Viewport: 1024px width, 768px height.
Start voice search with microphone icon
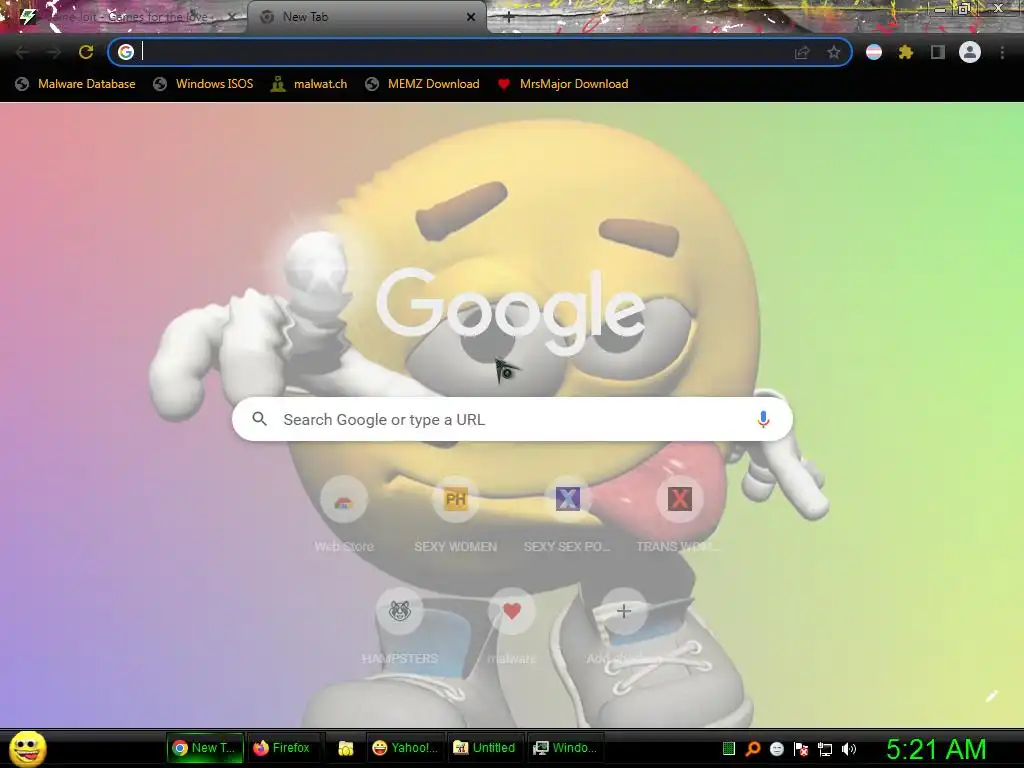[x=763, y=419]
